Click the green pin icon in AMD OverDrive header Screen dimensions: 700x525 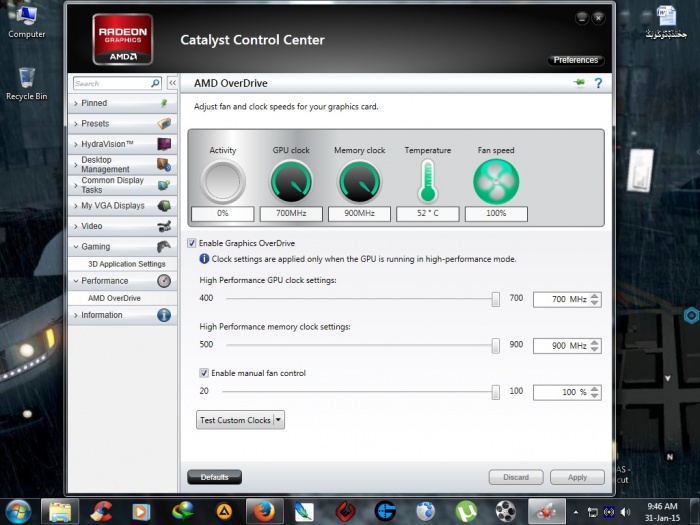[579, 83]
